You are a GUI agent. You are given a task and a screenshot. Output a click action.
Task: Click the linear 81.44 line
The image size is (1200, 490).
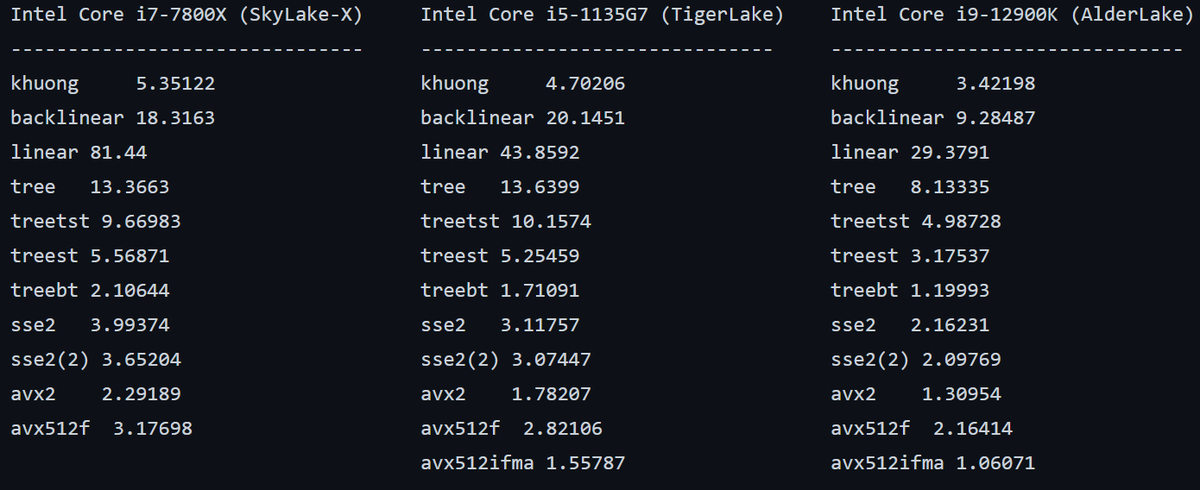tap(79, 153)
